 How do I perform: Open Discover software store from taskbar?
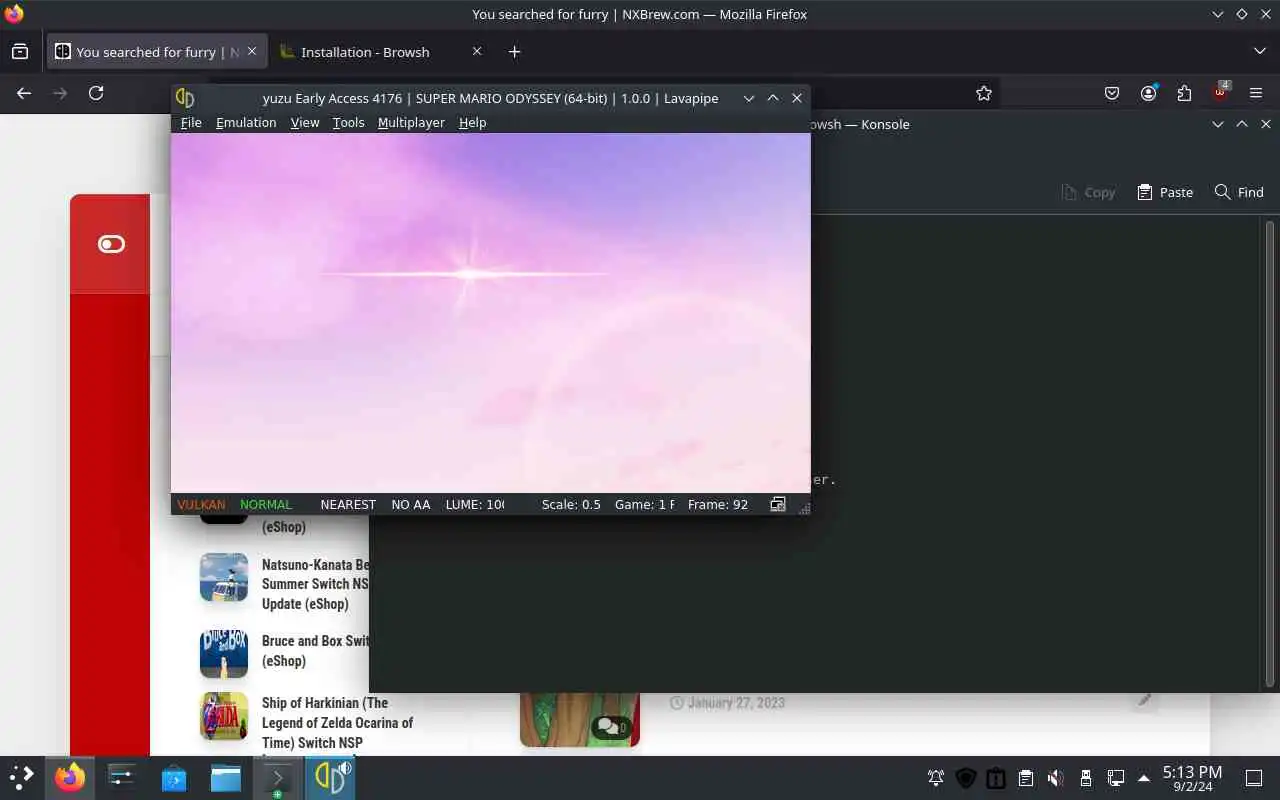pyautogui.click(x=174, y=777)
